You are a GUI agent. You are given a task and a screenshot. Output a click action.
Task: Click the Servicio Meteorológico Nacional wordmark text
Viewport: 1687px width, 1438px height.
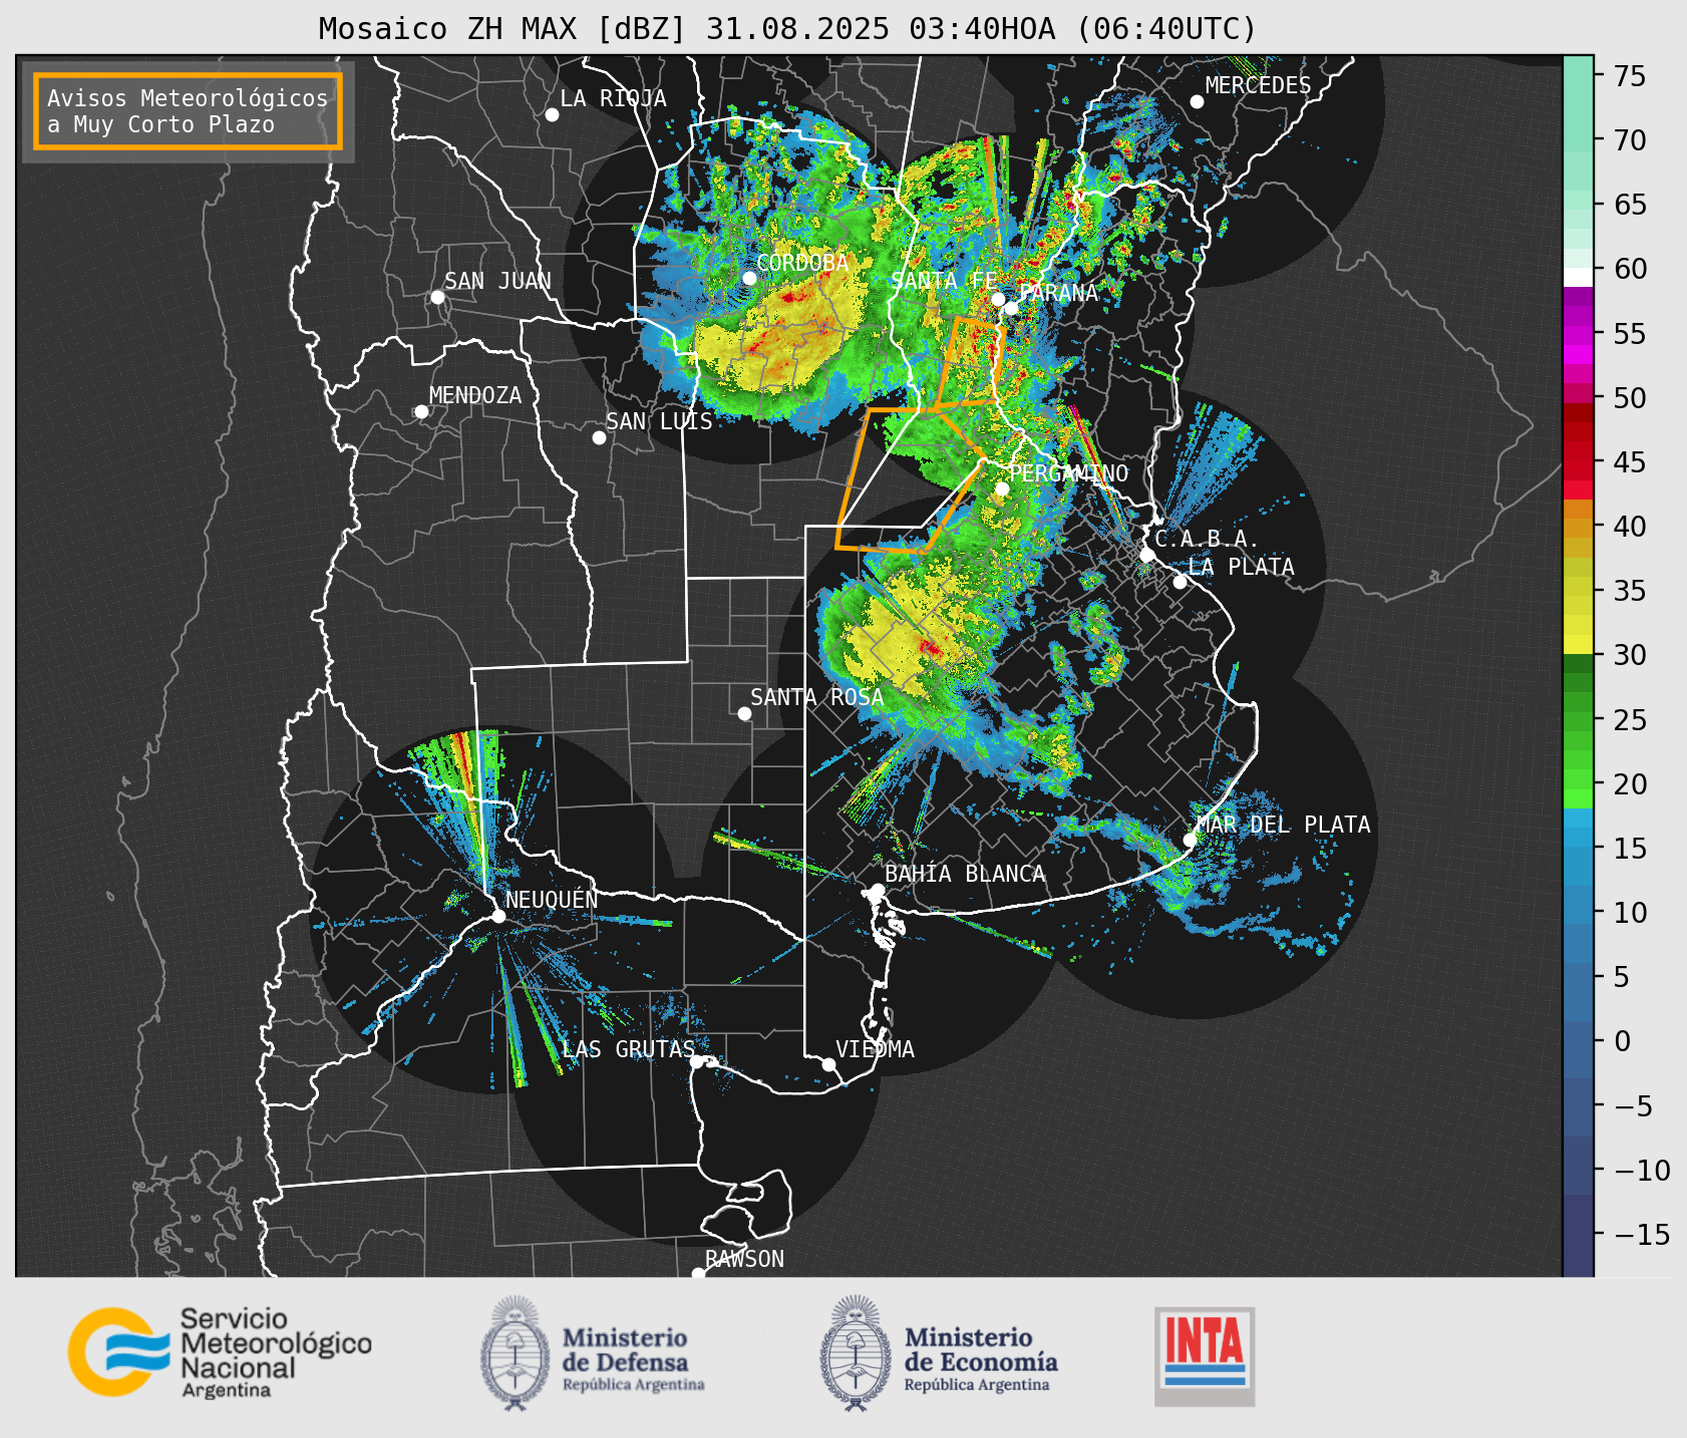coord(275,1352)
